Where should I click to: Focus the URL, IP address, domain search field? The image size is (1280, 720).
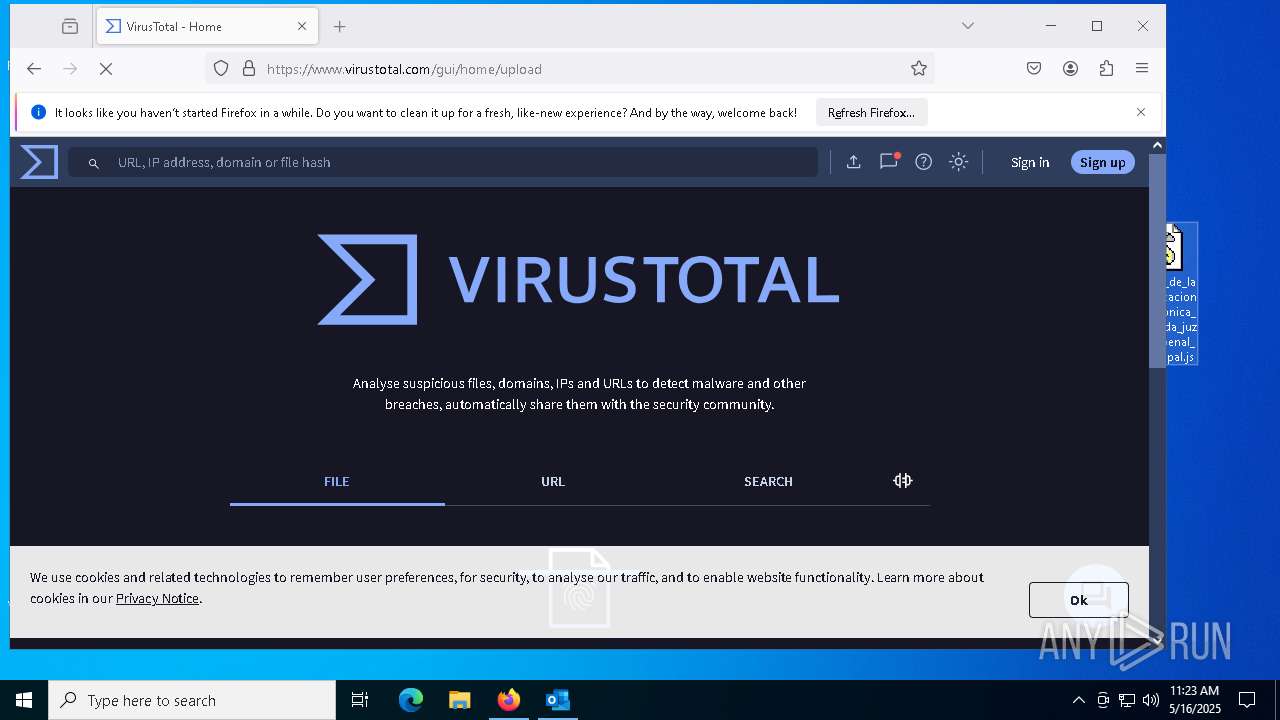coord(443,162)
